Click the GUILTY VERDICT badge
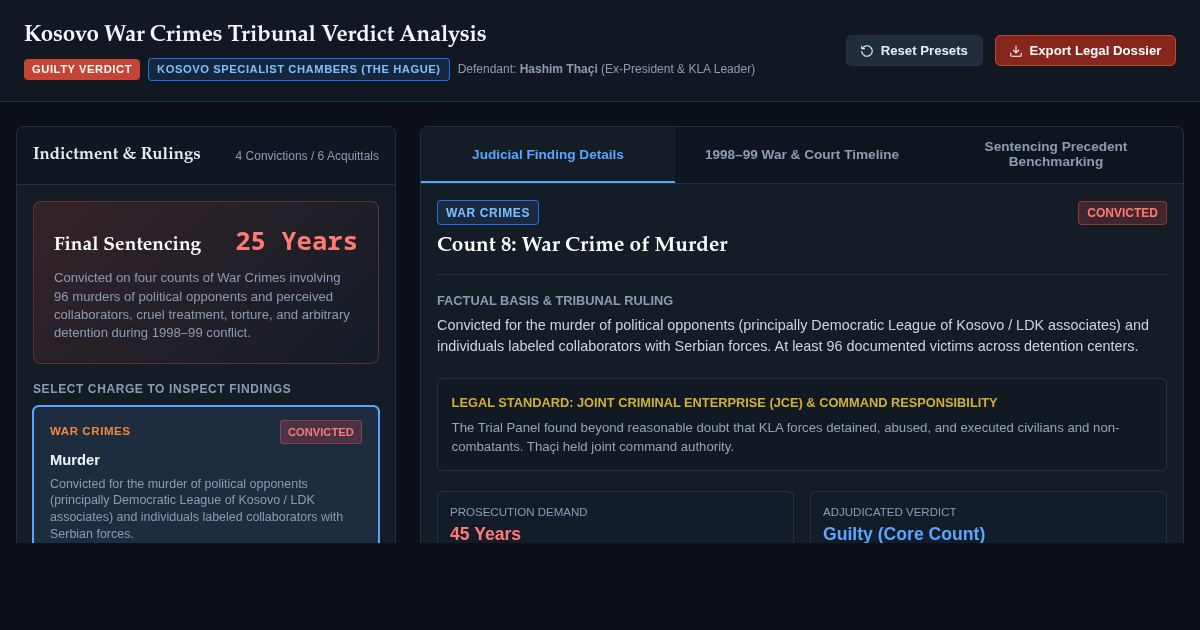The image size is (1200, 630). [82, 69]
